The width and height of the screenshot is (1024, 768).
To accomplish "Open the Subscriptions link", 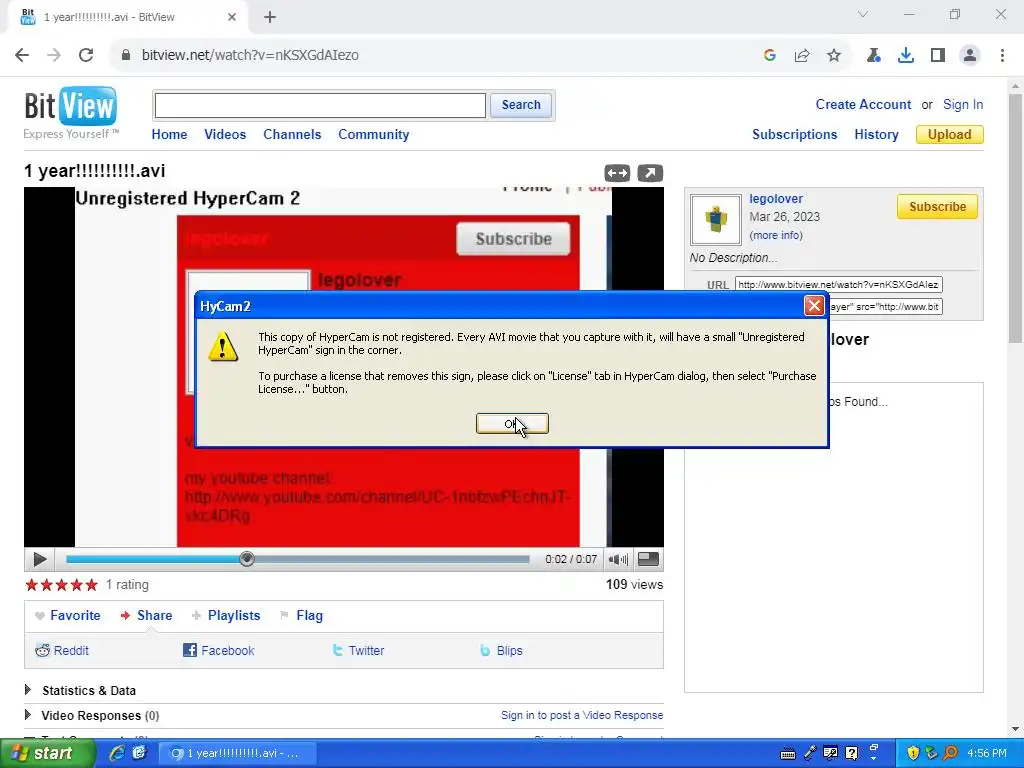I will click(794, 134).
